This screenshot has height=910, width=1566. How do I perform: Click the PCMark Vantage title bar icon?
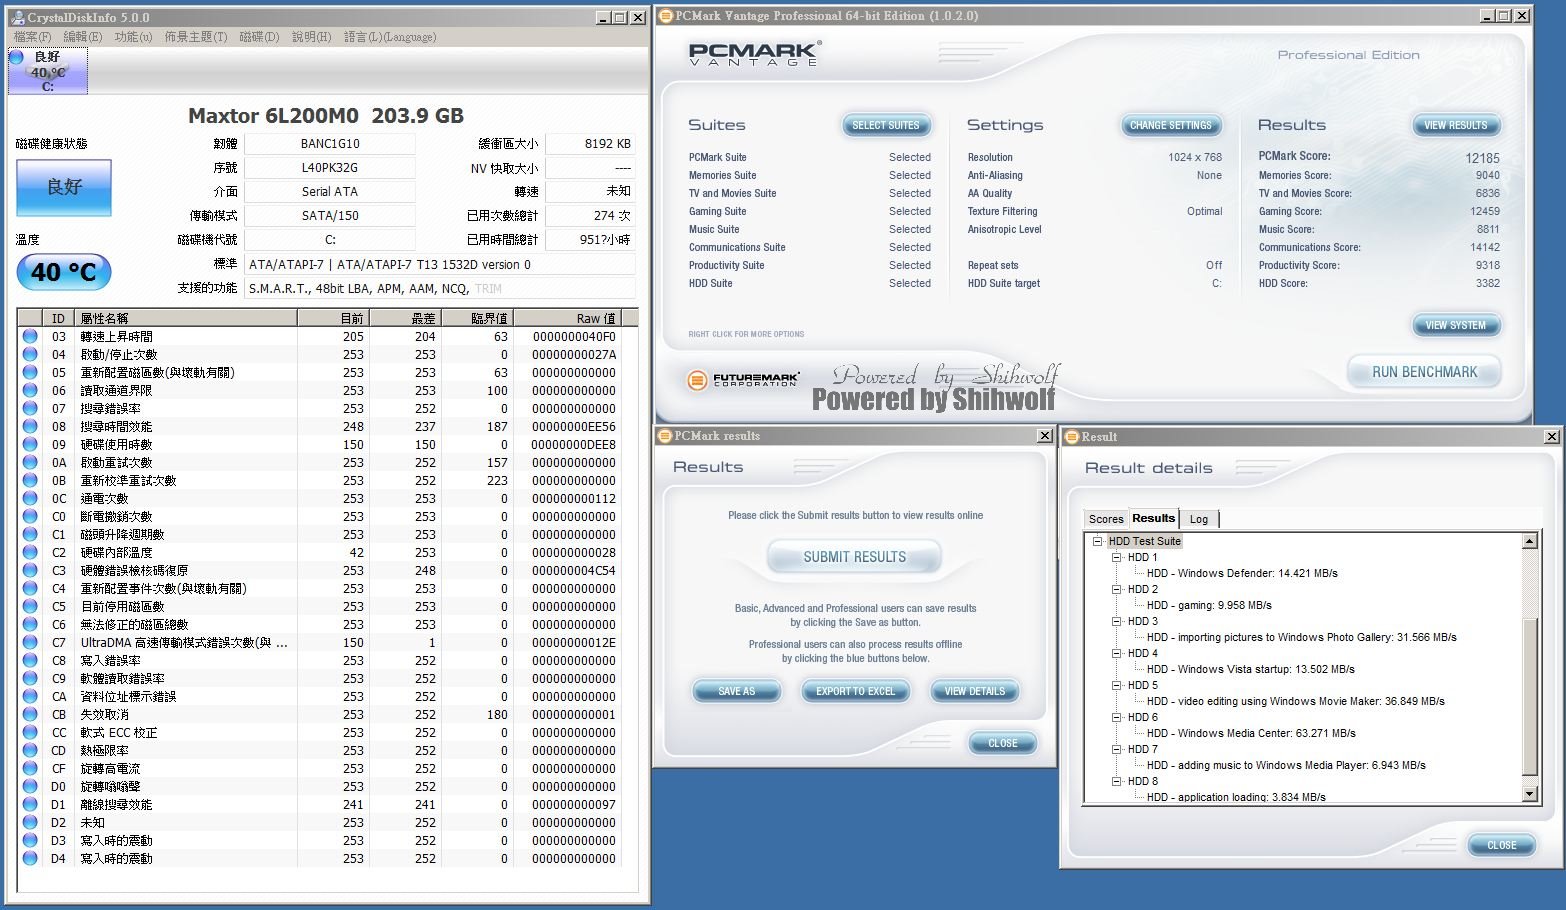666,16
